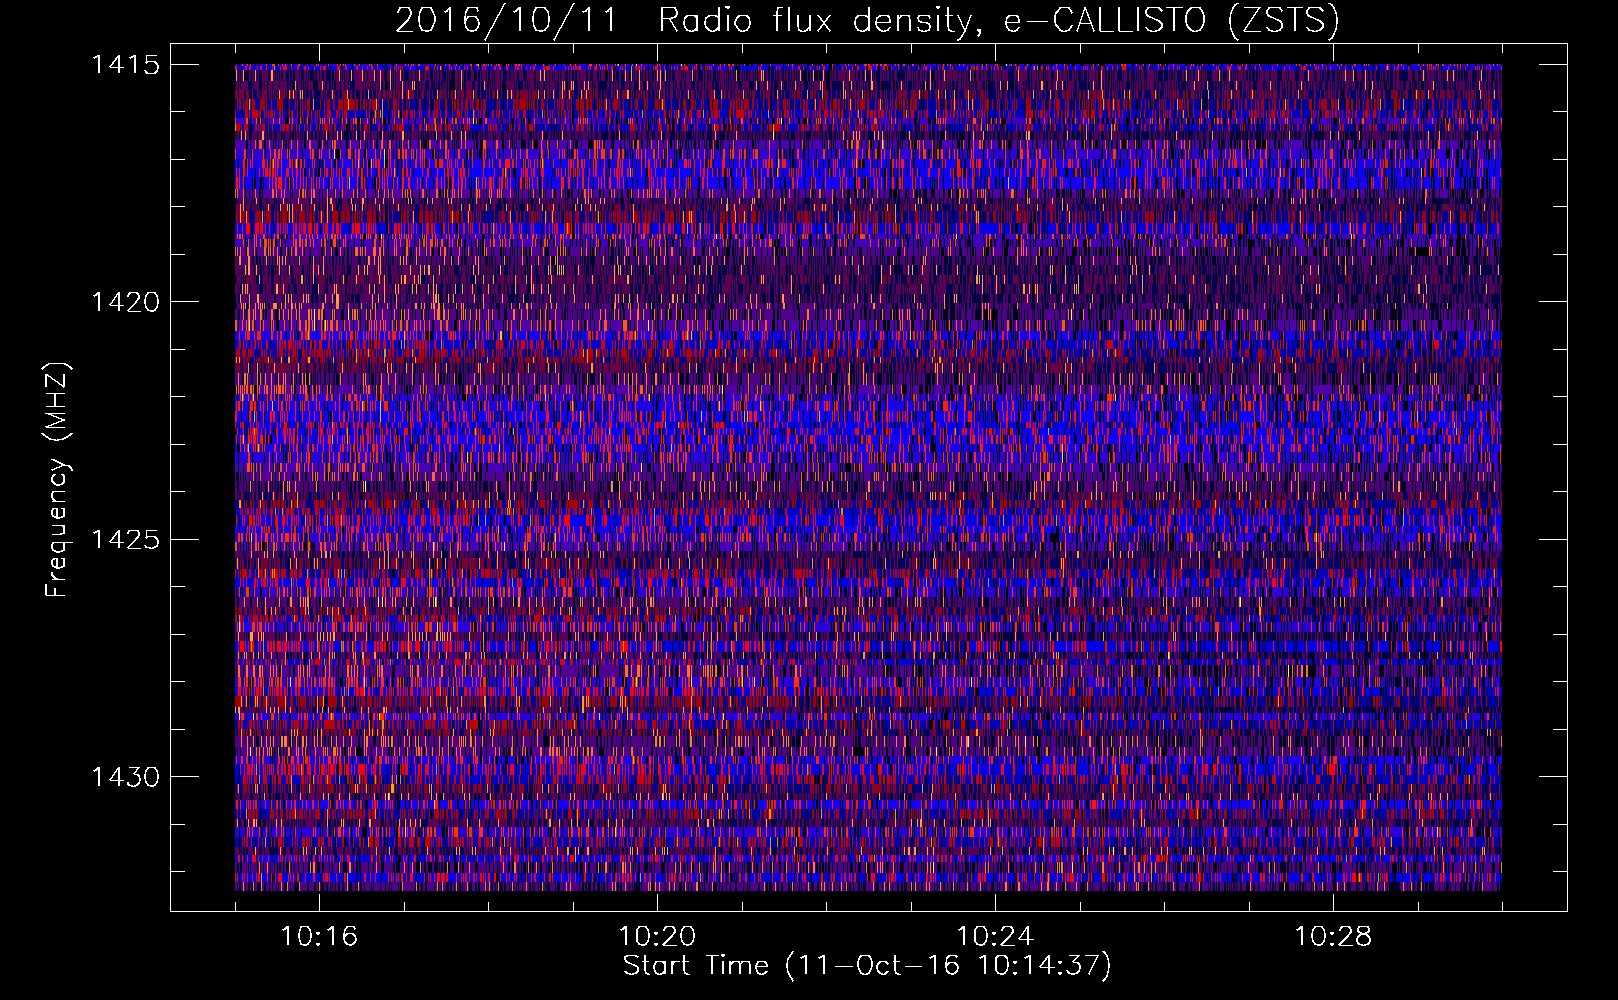Click the 'Frequency (MHZ)' axis title
The image size is (1618, 1000).
pyautogui.click(x=58, y=479)
